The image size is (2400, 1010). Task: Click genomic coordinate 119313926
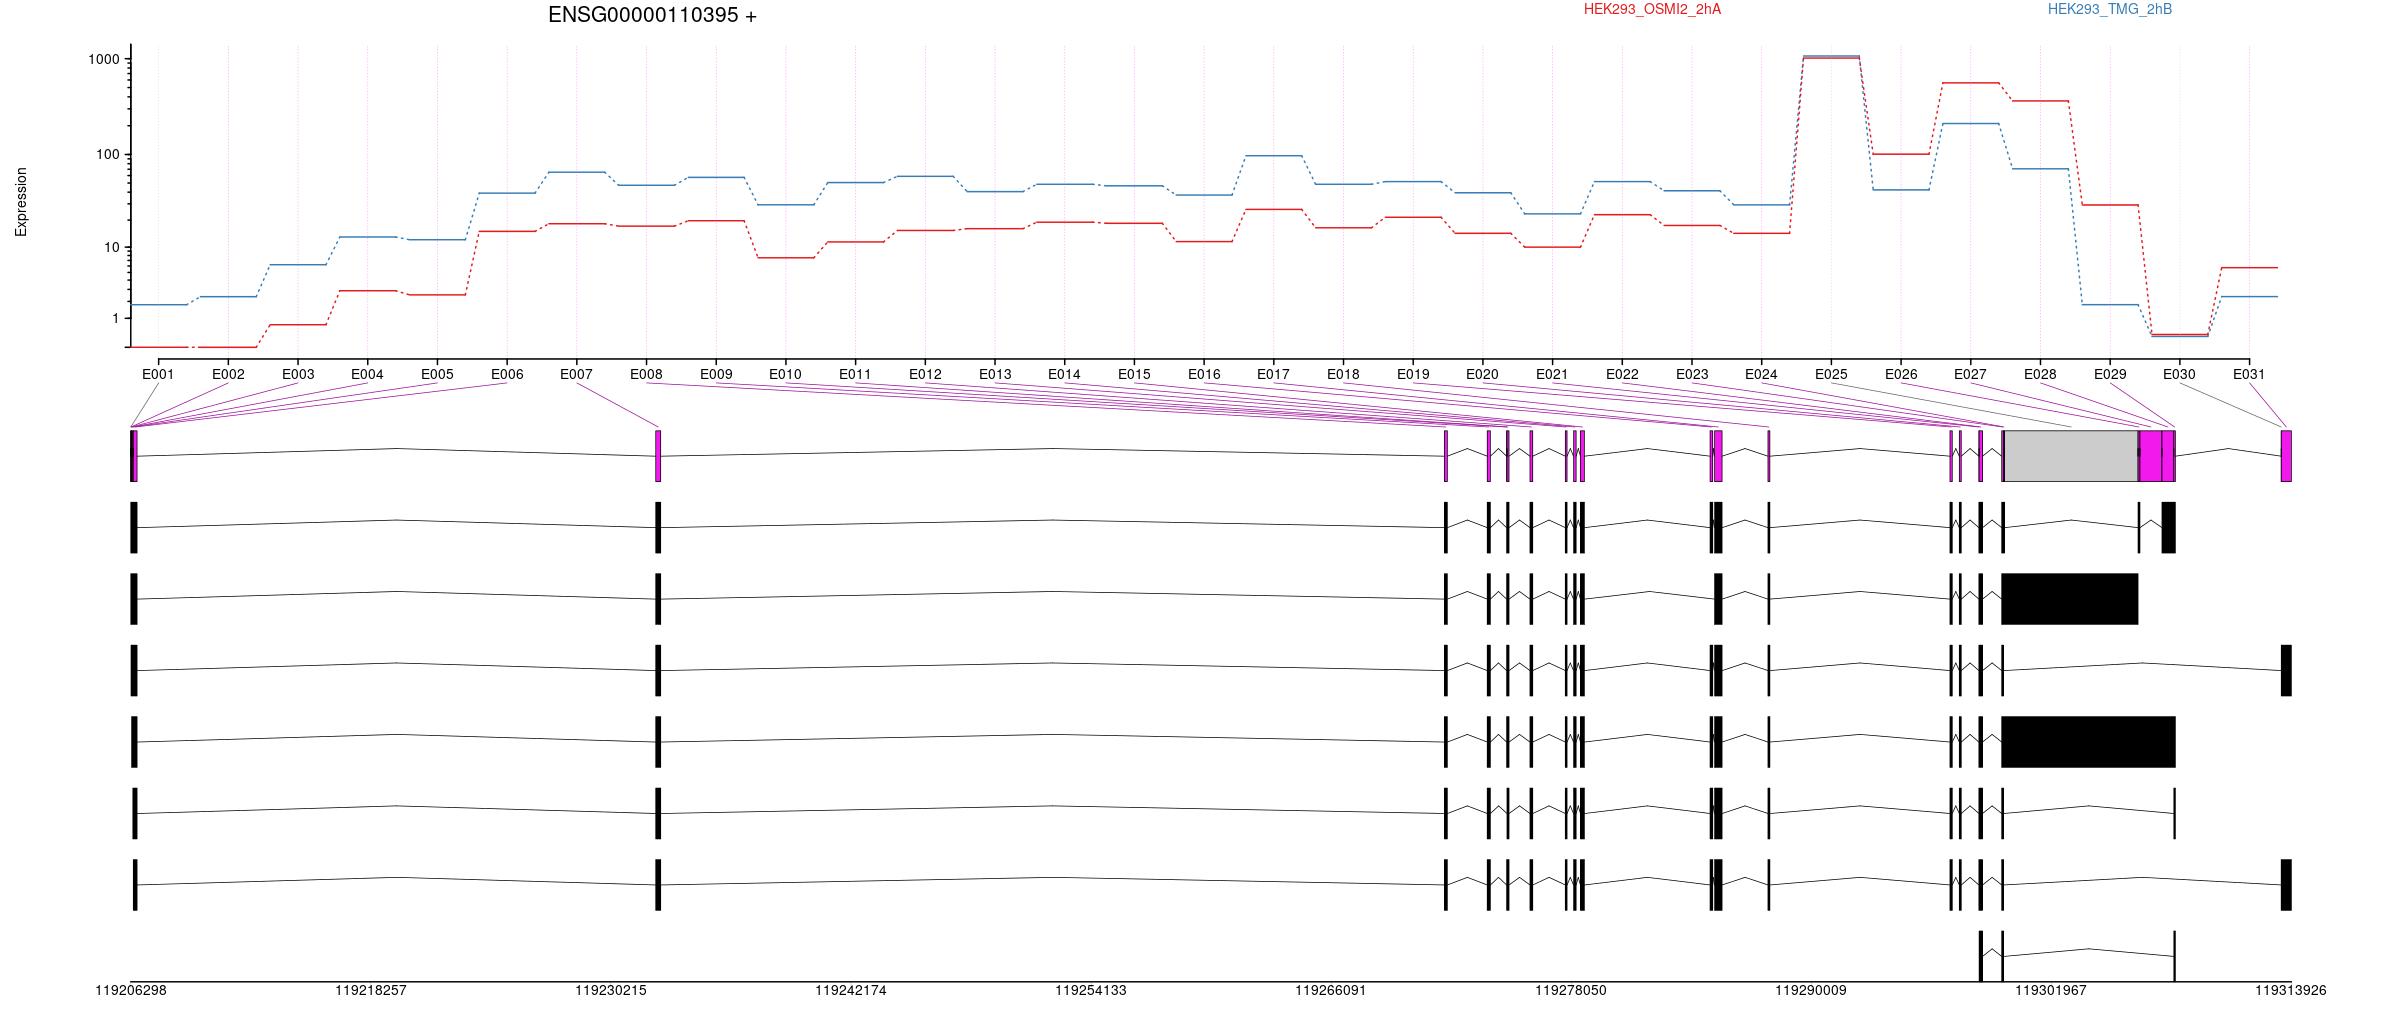pos(2291,991)
